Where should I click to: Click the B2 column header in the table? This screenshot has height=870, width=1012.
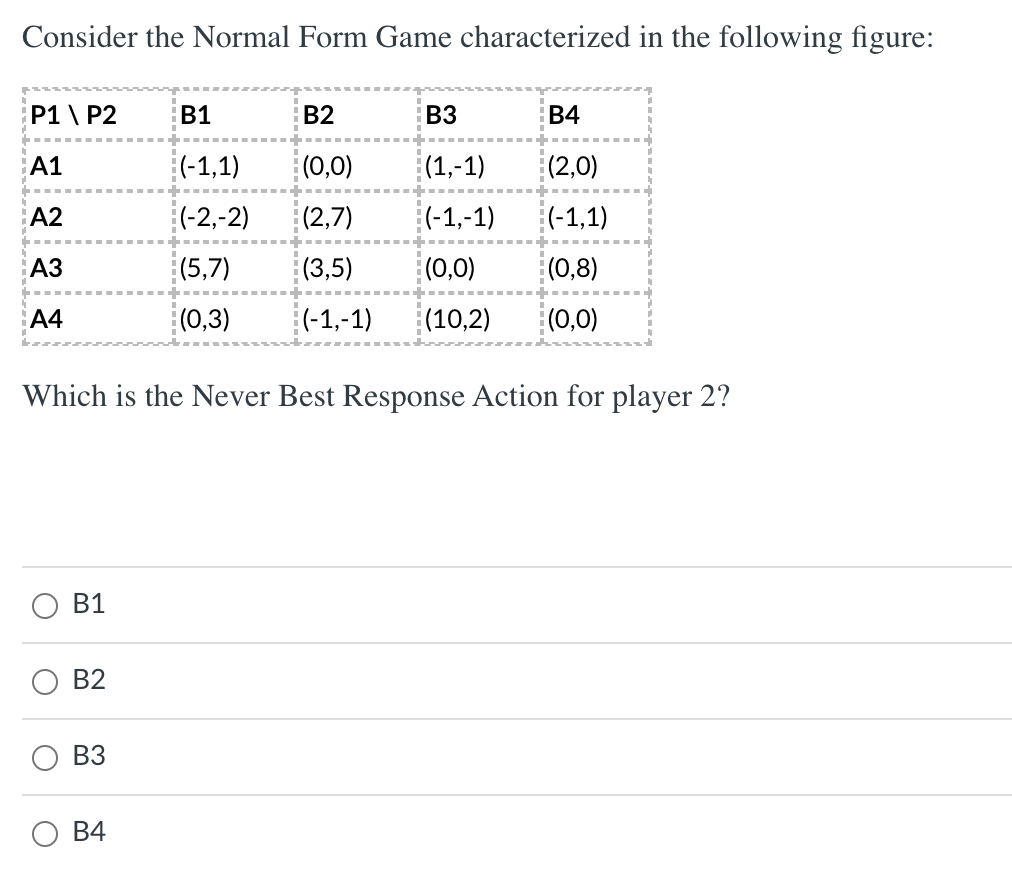pyautogui.click(x=316, y=114)
